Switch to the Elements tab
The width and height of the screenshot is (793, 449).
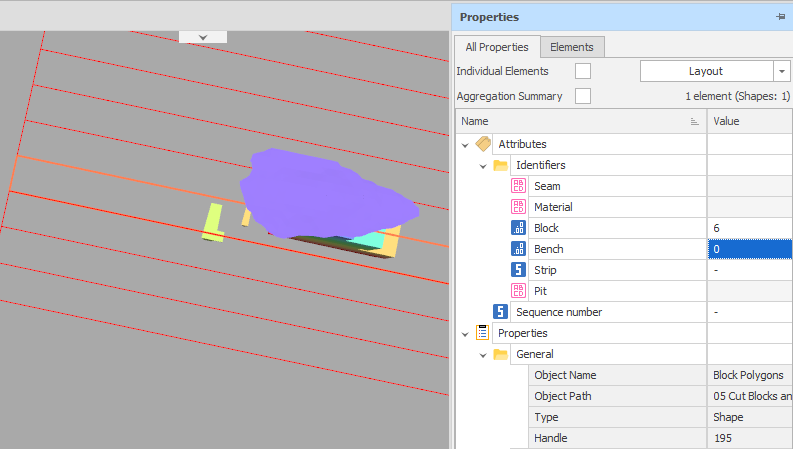tap(572, 47)
